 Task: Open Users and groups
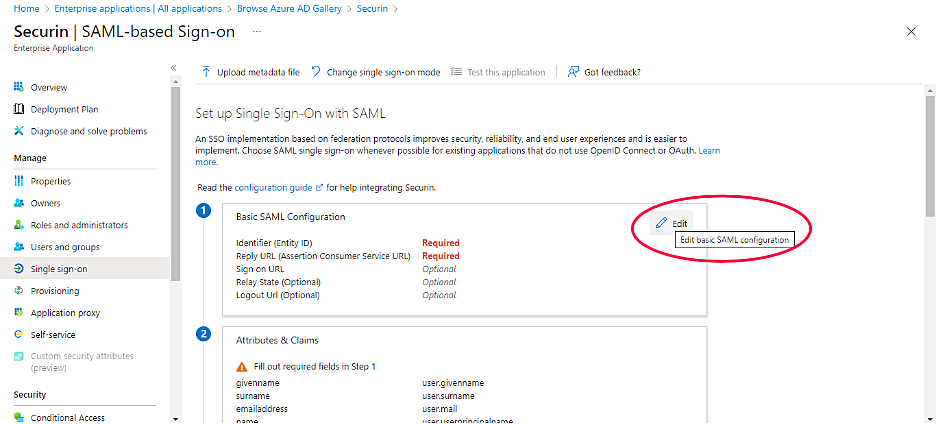click(x=65, y=247)
